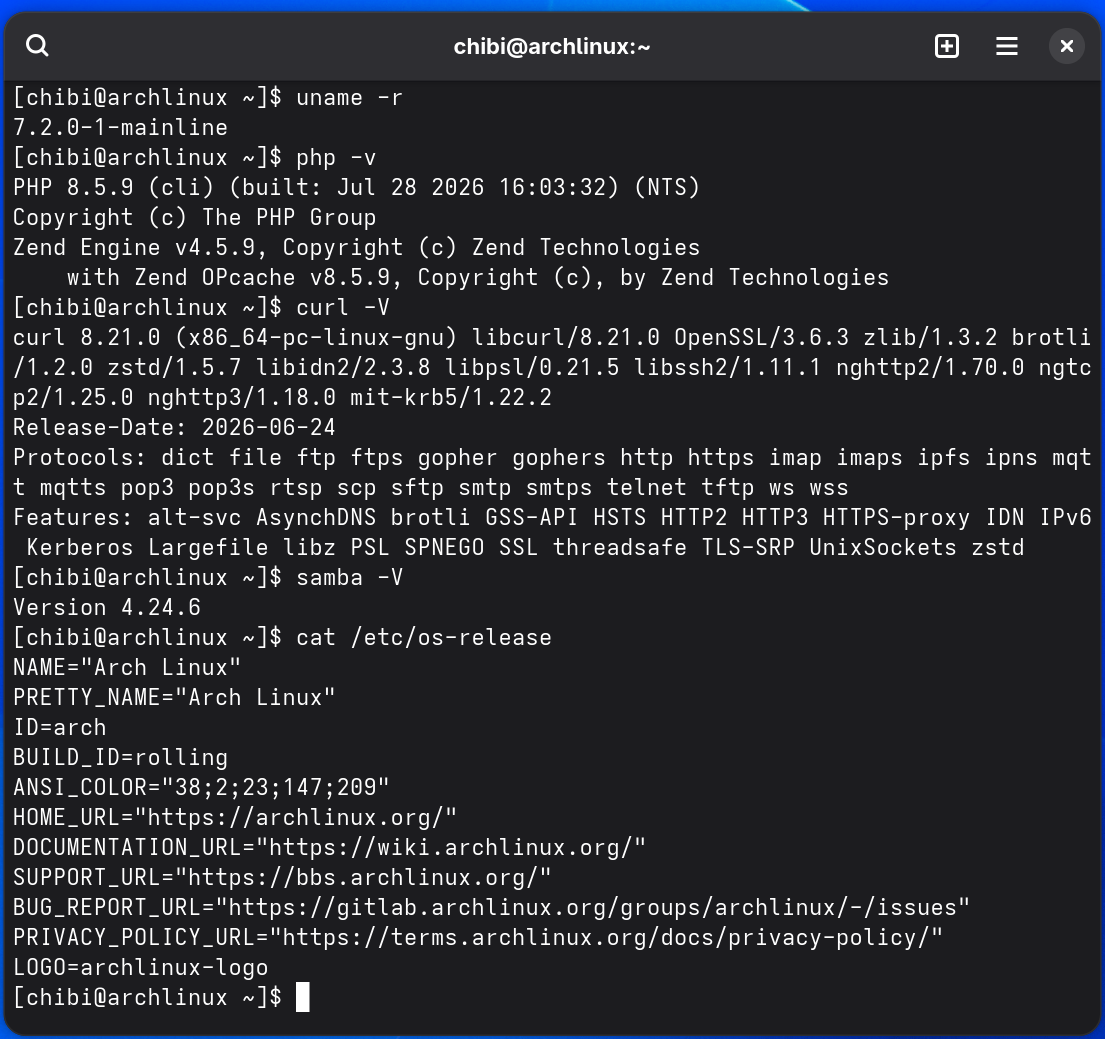Click the cursor at the last prompt
Image resolution: width=1105 pixels, height=1039 pixels.
[x=302, y=997]
